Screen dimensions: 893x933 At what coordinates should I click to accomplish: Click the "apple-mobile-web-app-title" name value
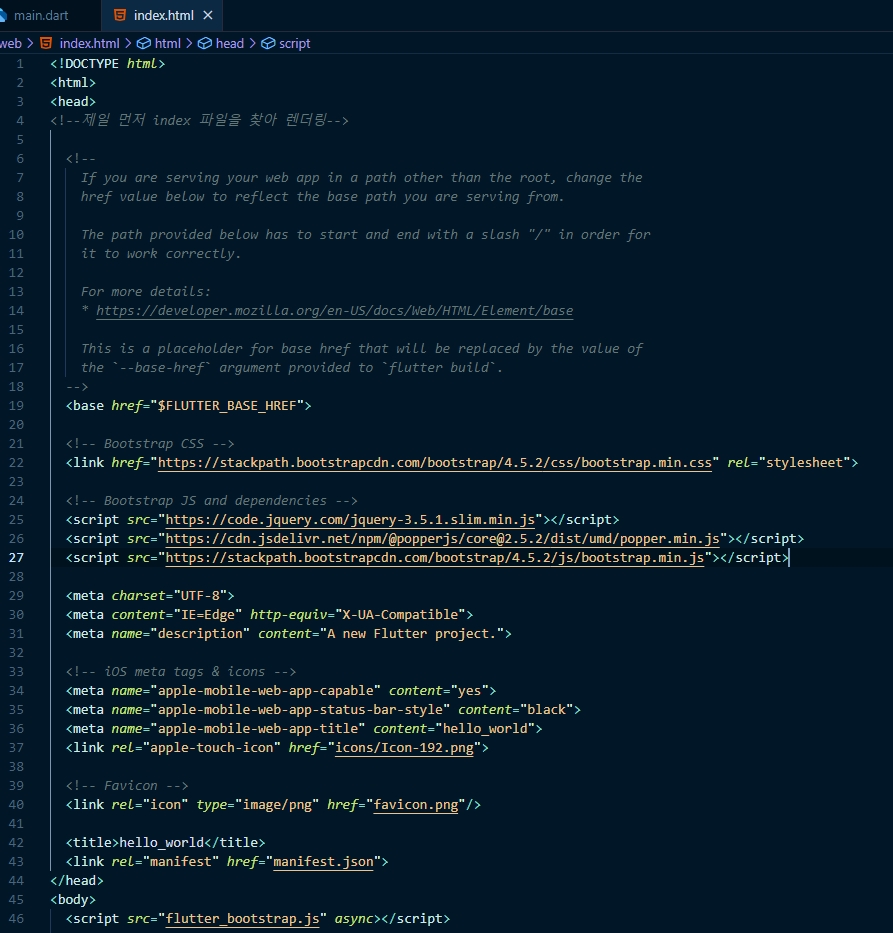[258, 730]
